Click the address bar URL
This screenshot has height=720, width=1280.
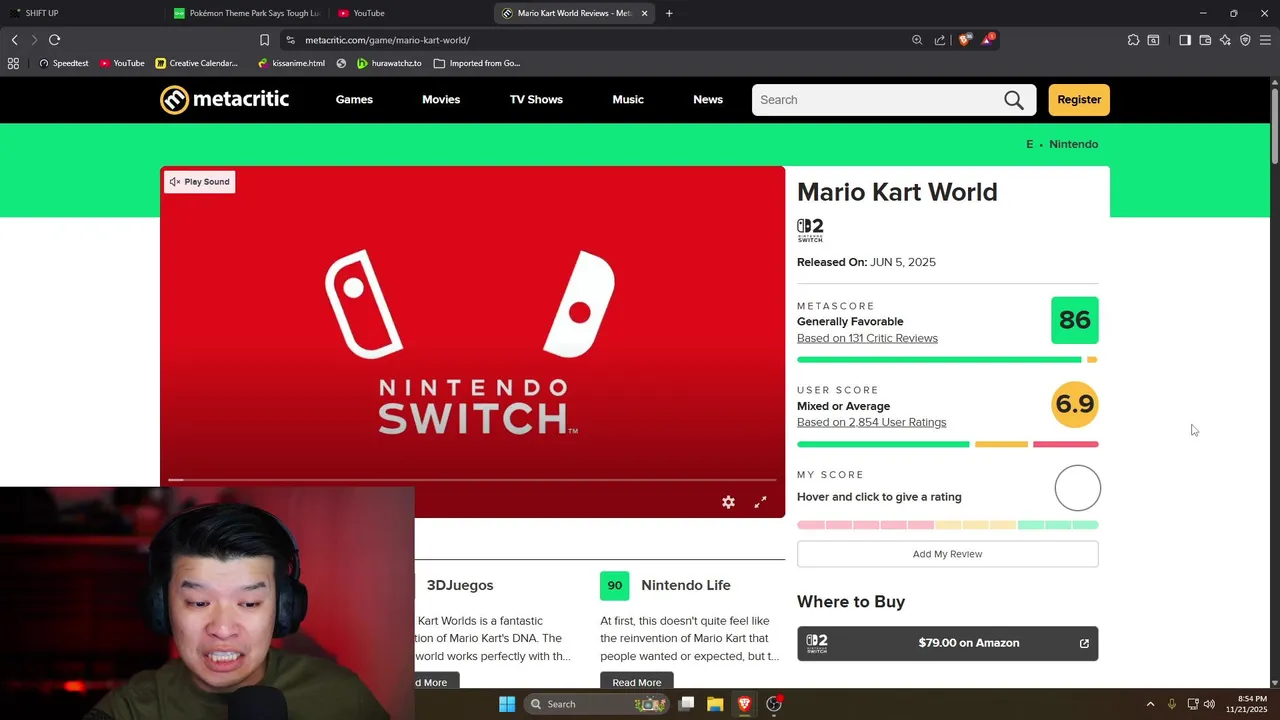pyautogui.click(x=387, y=40)
